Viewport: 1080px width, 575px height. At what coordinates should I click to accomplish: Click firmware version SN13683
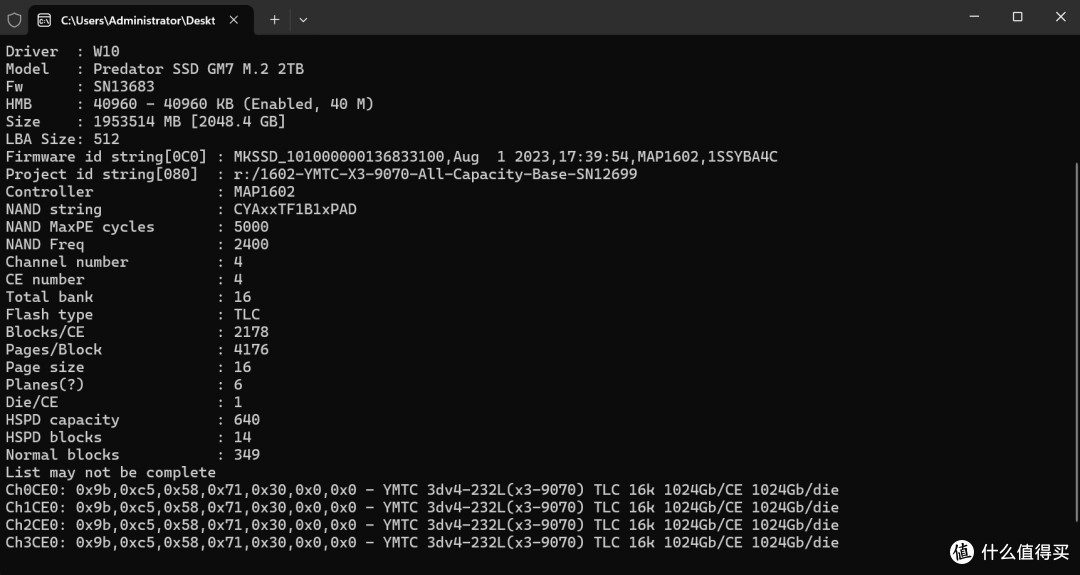[124, 87]
